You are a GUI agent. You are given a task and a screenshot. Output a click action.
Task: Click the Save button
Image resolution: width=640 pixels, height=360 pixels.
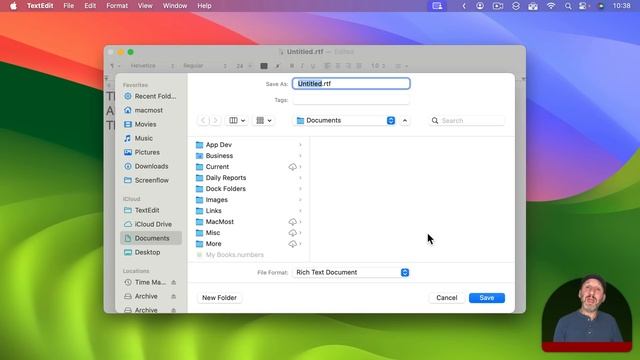487,298
